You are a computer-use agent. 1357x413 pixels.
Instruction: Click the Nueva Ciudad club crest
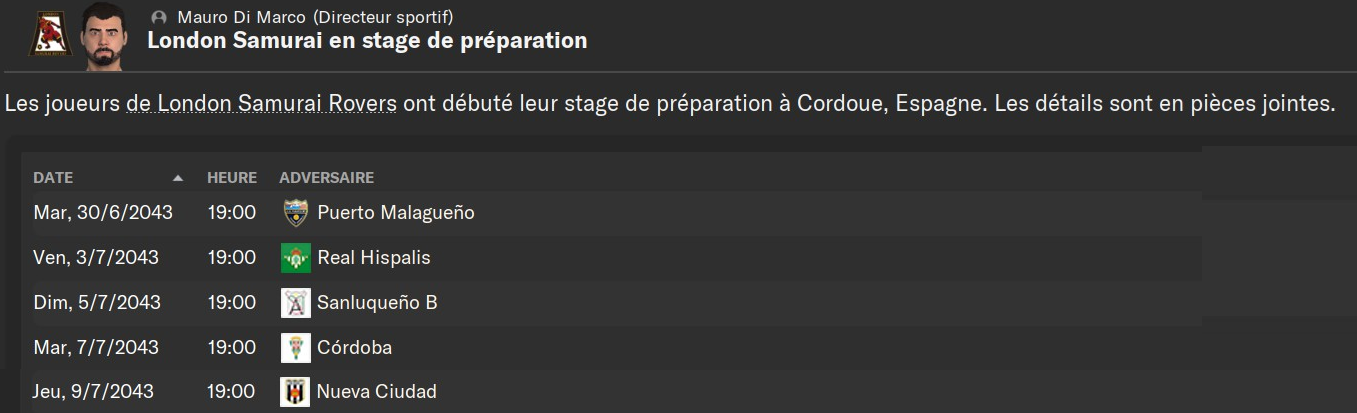(295, 392)
